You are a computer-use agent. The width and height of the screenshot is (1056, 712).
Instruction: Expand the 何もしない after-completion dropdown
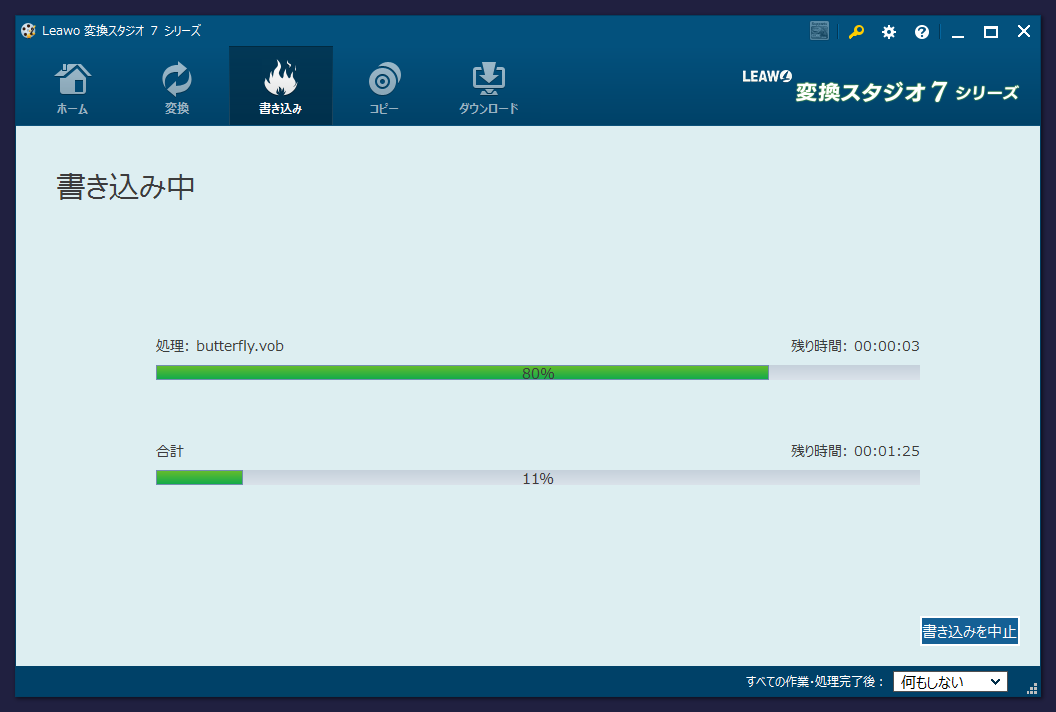[950, 682]
